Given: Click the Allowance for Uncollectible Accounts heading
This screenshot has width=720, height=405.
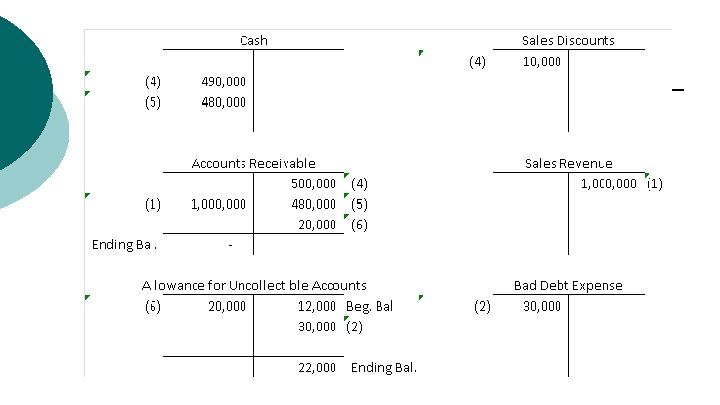Looking at the screenshot, I should point(254,286).
